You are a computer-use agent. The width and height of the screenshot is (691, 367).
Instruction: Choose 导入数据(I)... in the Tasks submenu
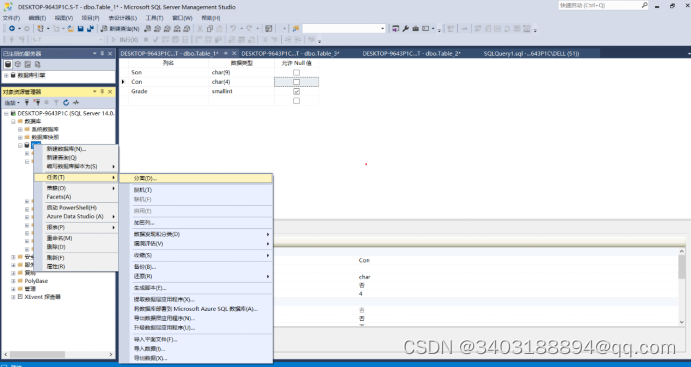pos(196,348)
